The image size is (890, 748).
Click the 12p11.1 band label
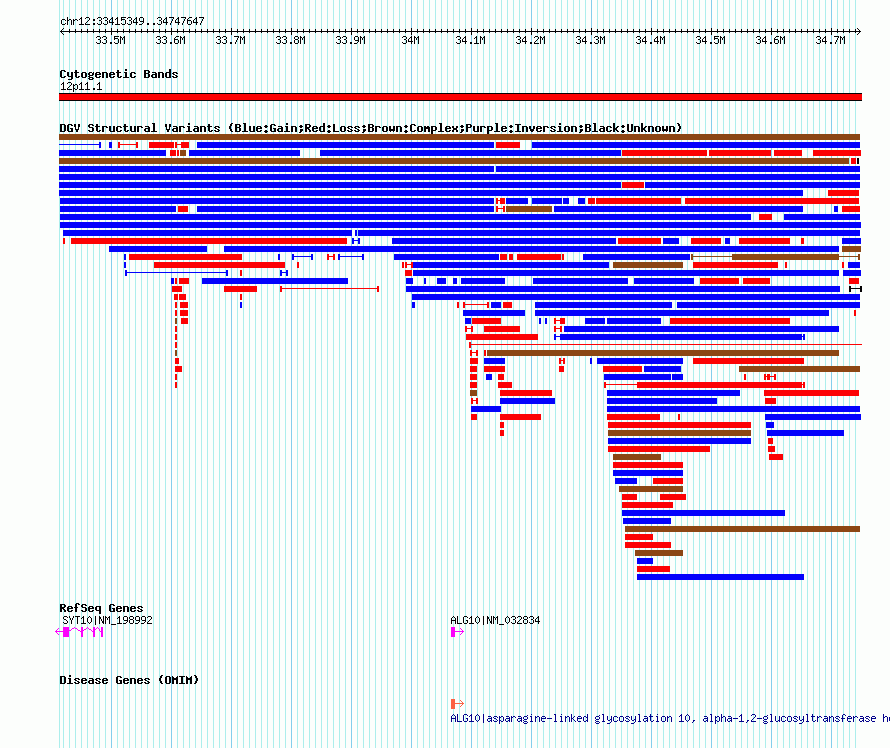point(81,86)
